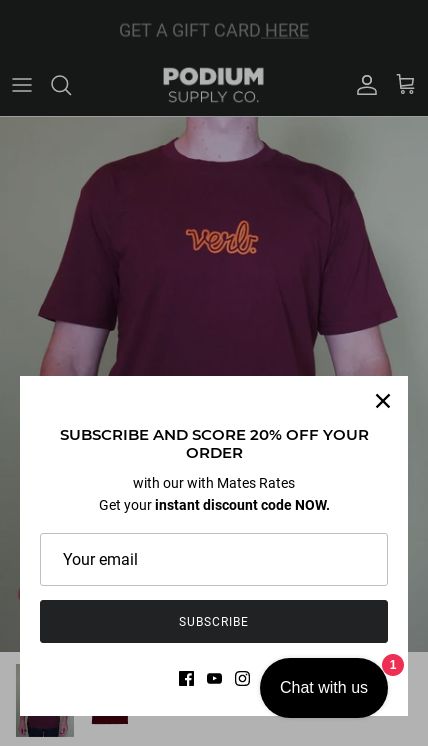Go to Podium Supply Co. homepage logo
The image size is (428, 746).
214,85
